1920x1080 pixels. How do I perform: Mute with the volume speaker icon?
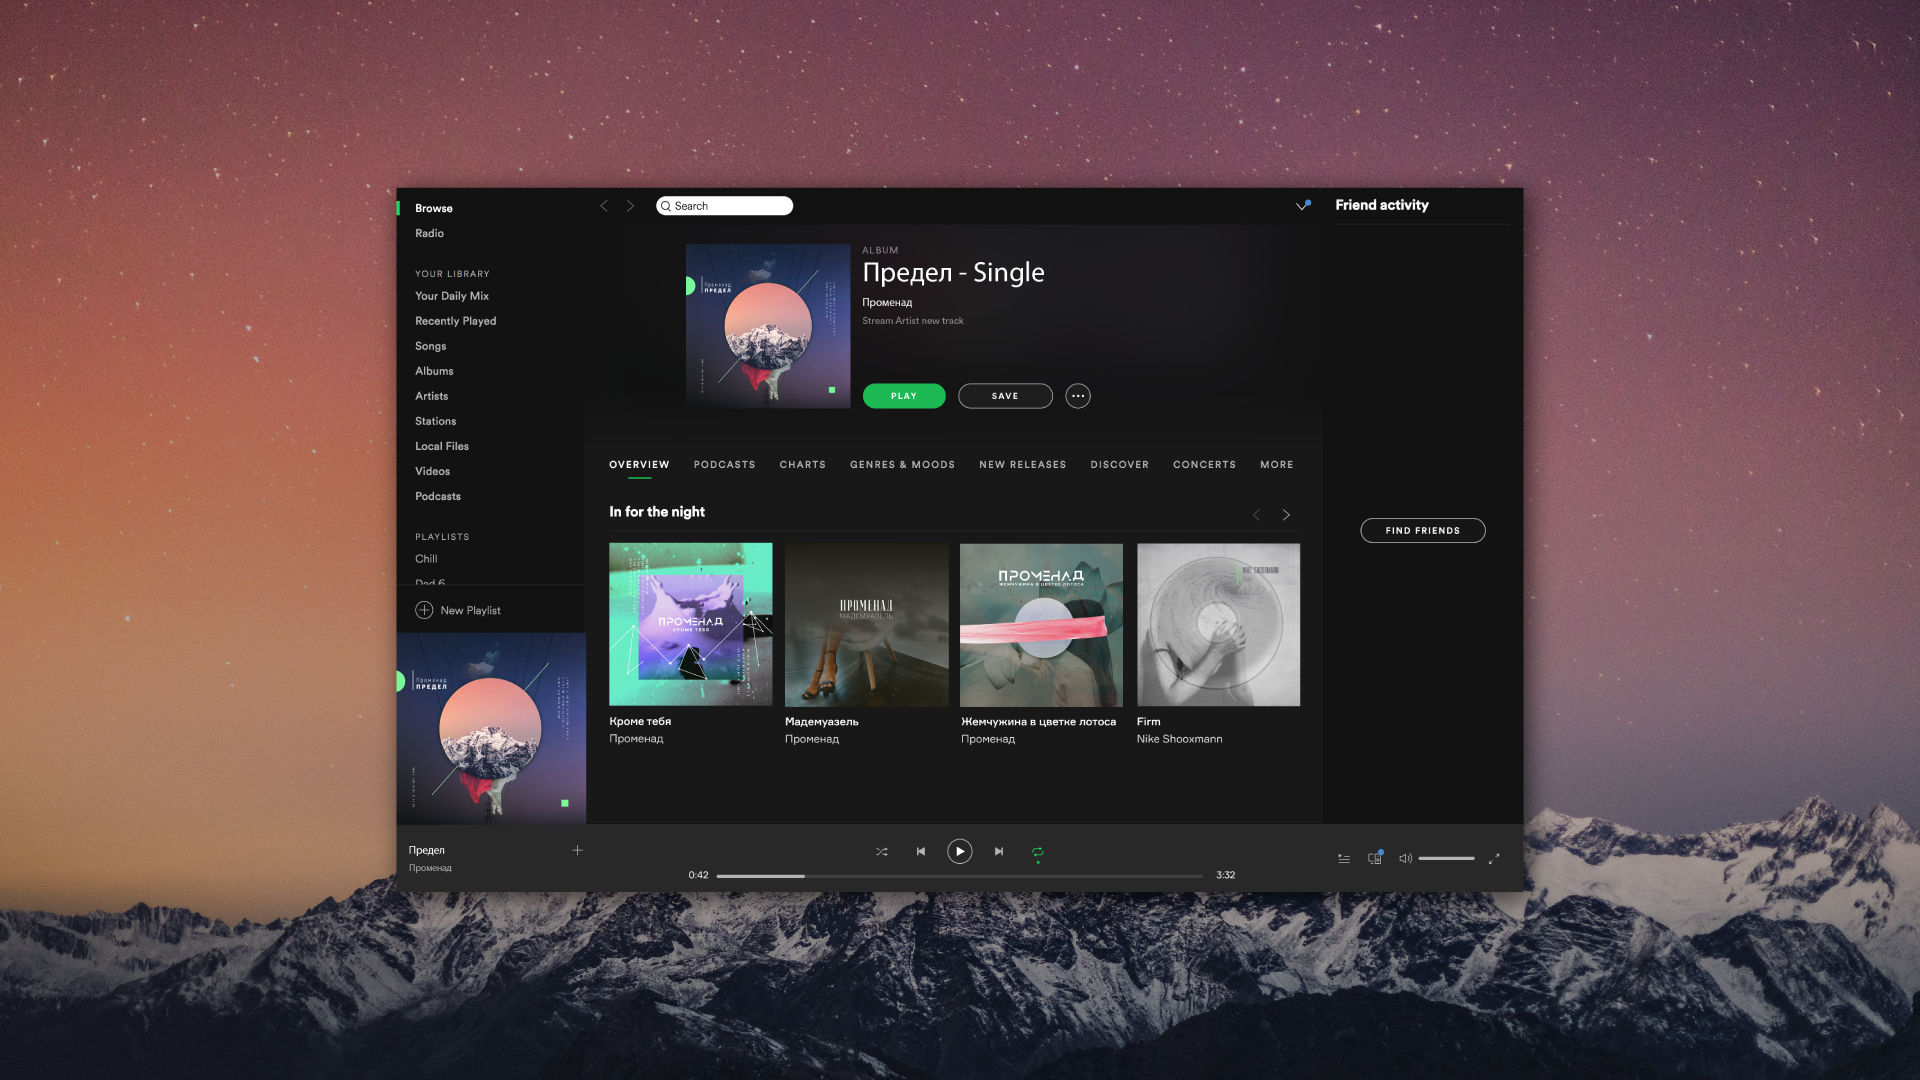click(x=1405, y=858)
